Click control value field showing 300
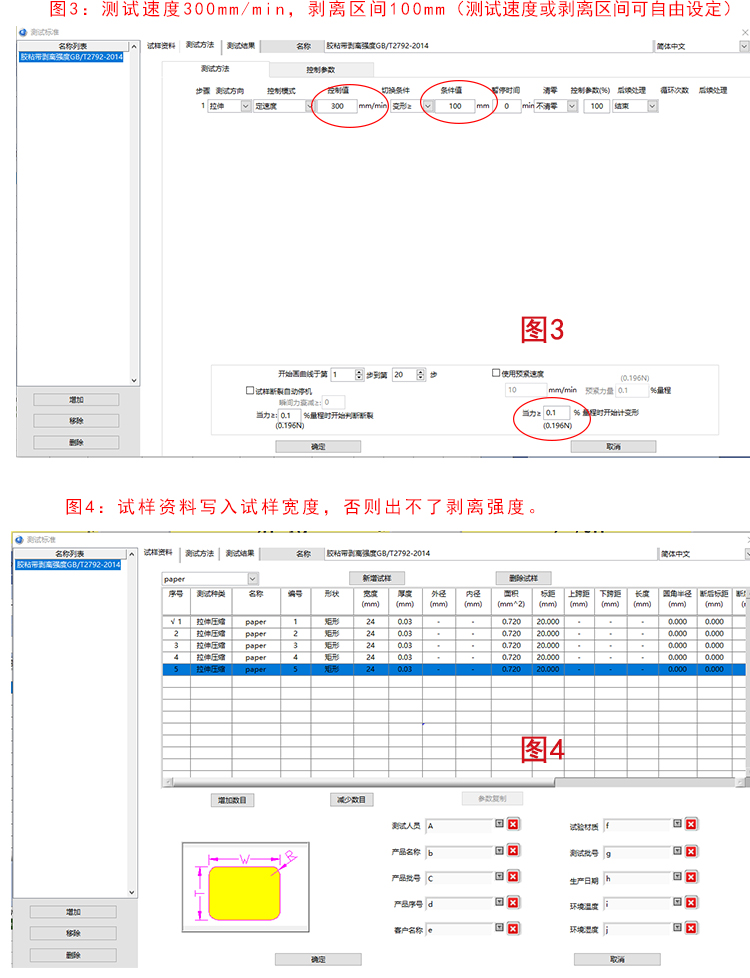The image size is (750, 978). [336, 106]
